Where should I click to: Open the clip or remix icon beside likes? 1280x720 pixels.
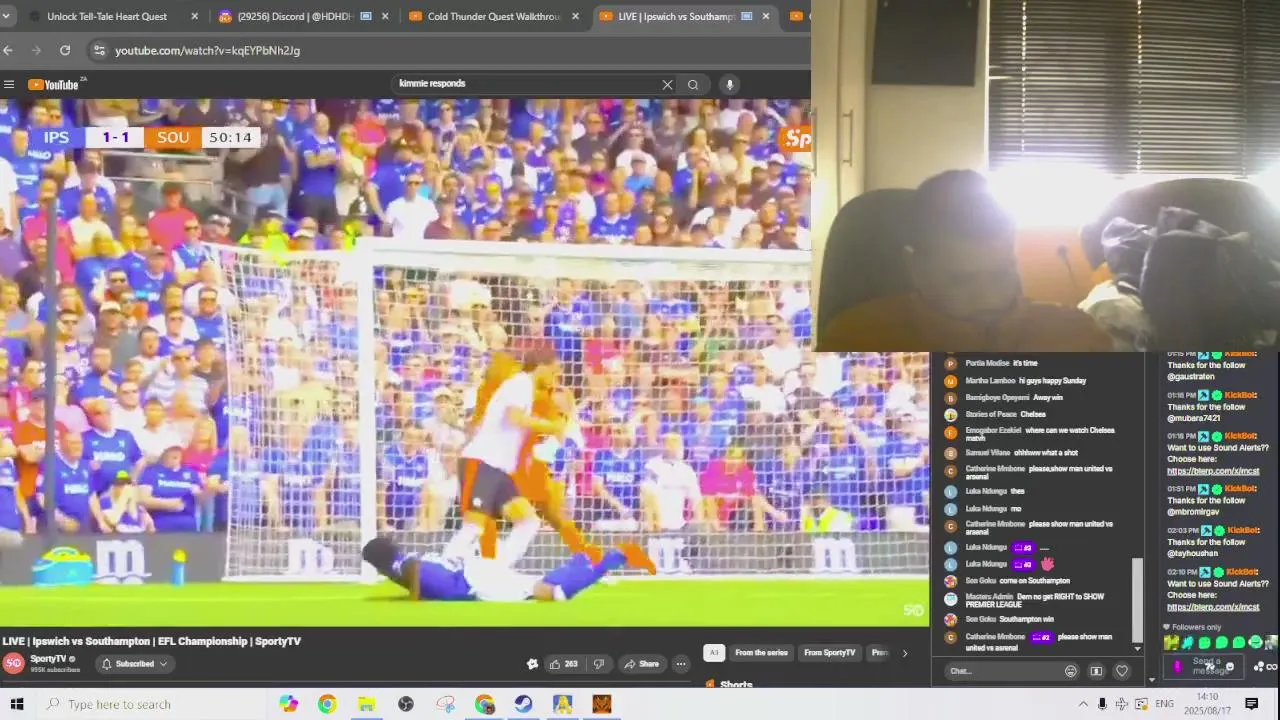tap(532, 664)
